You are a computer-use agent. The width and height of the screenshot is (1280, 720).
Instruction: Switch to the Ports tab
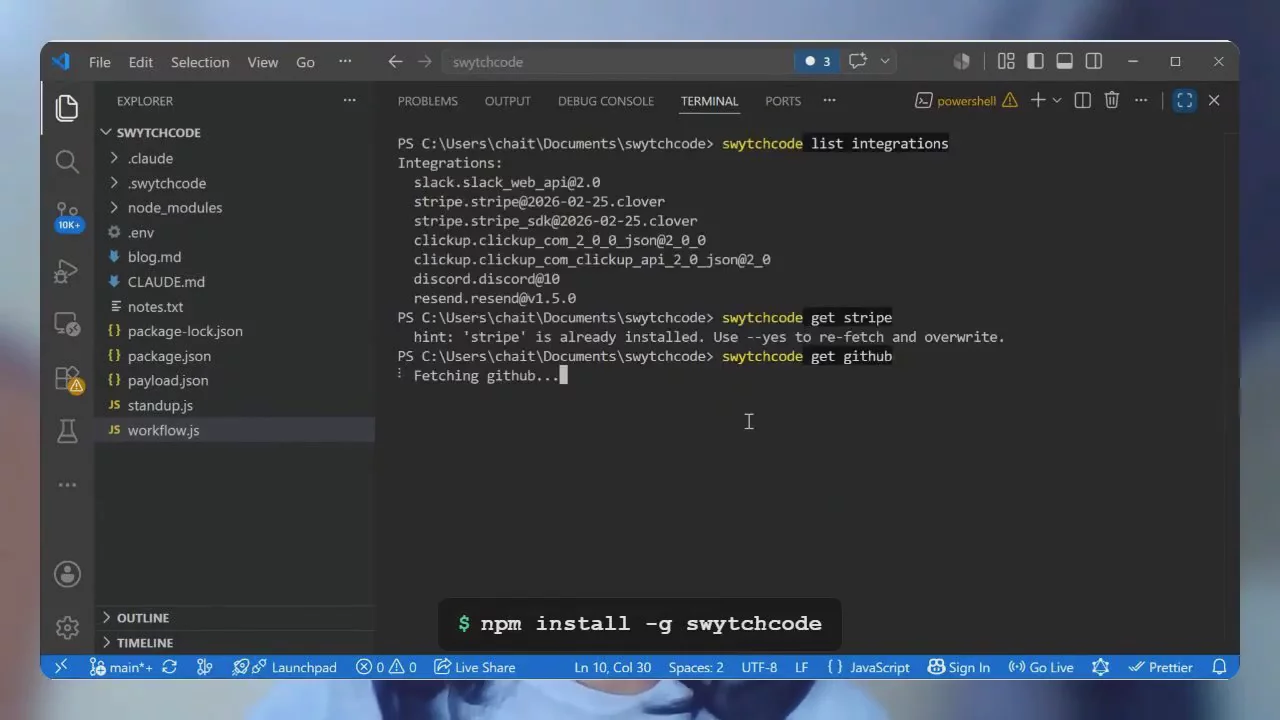click(783, 101)
